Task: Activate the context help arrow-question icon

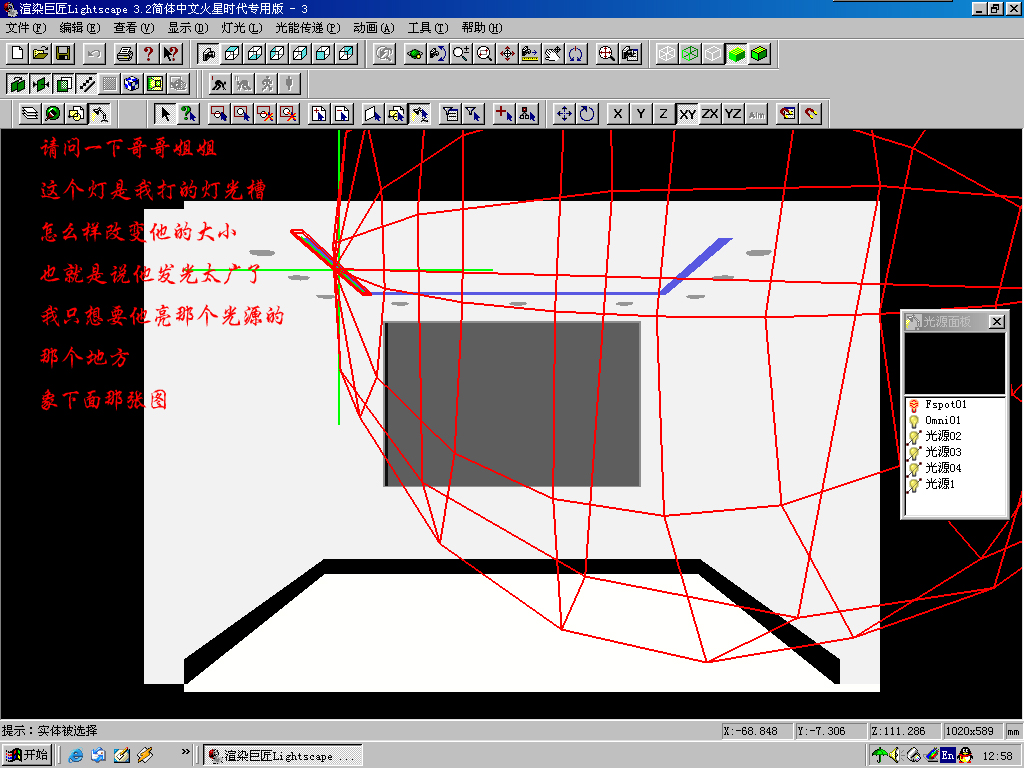Action: (x=171, y=54)
